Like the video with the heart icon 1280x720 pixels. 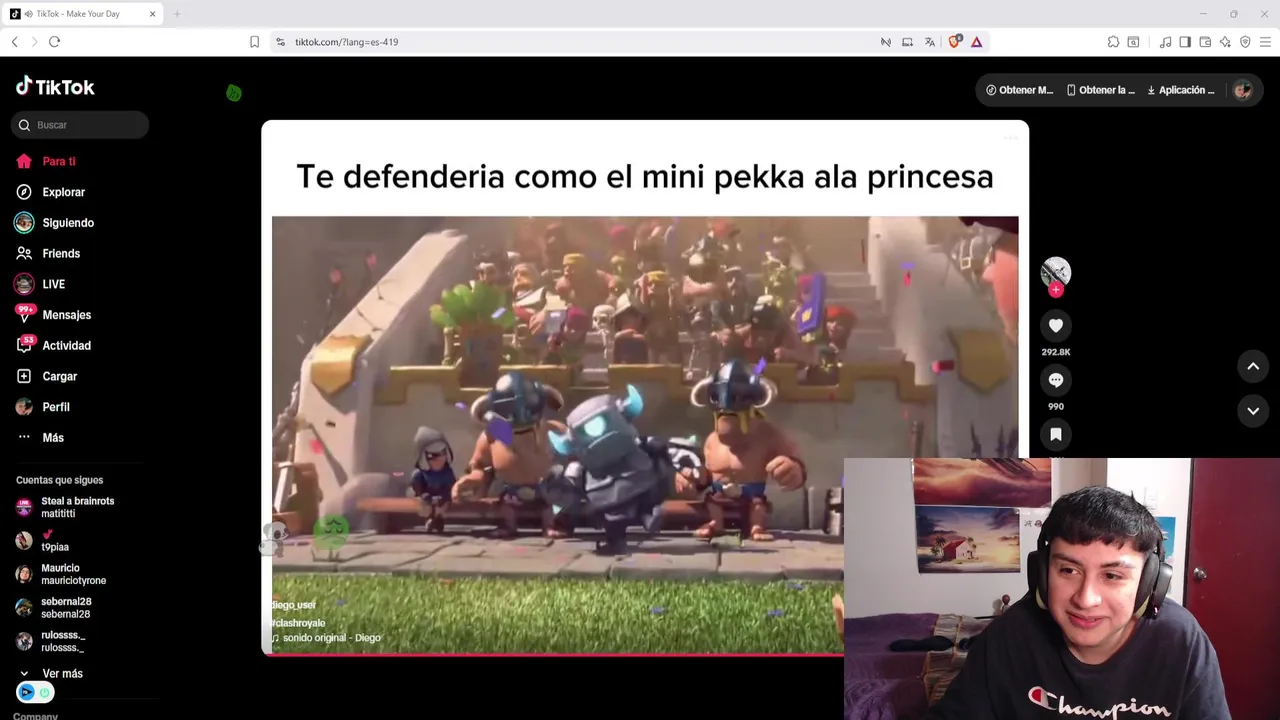tap(1055, 325)
